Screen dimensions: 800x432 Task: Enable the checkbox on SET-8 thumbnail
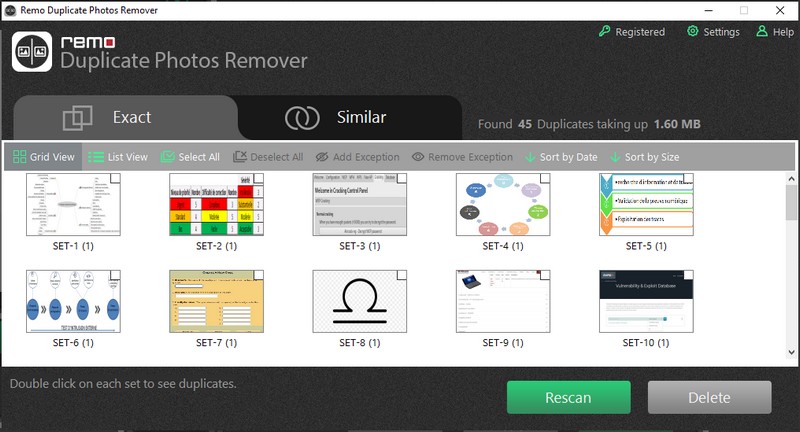pos(401,275)
